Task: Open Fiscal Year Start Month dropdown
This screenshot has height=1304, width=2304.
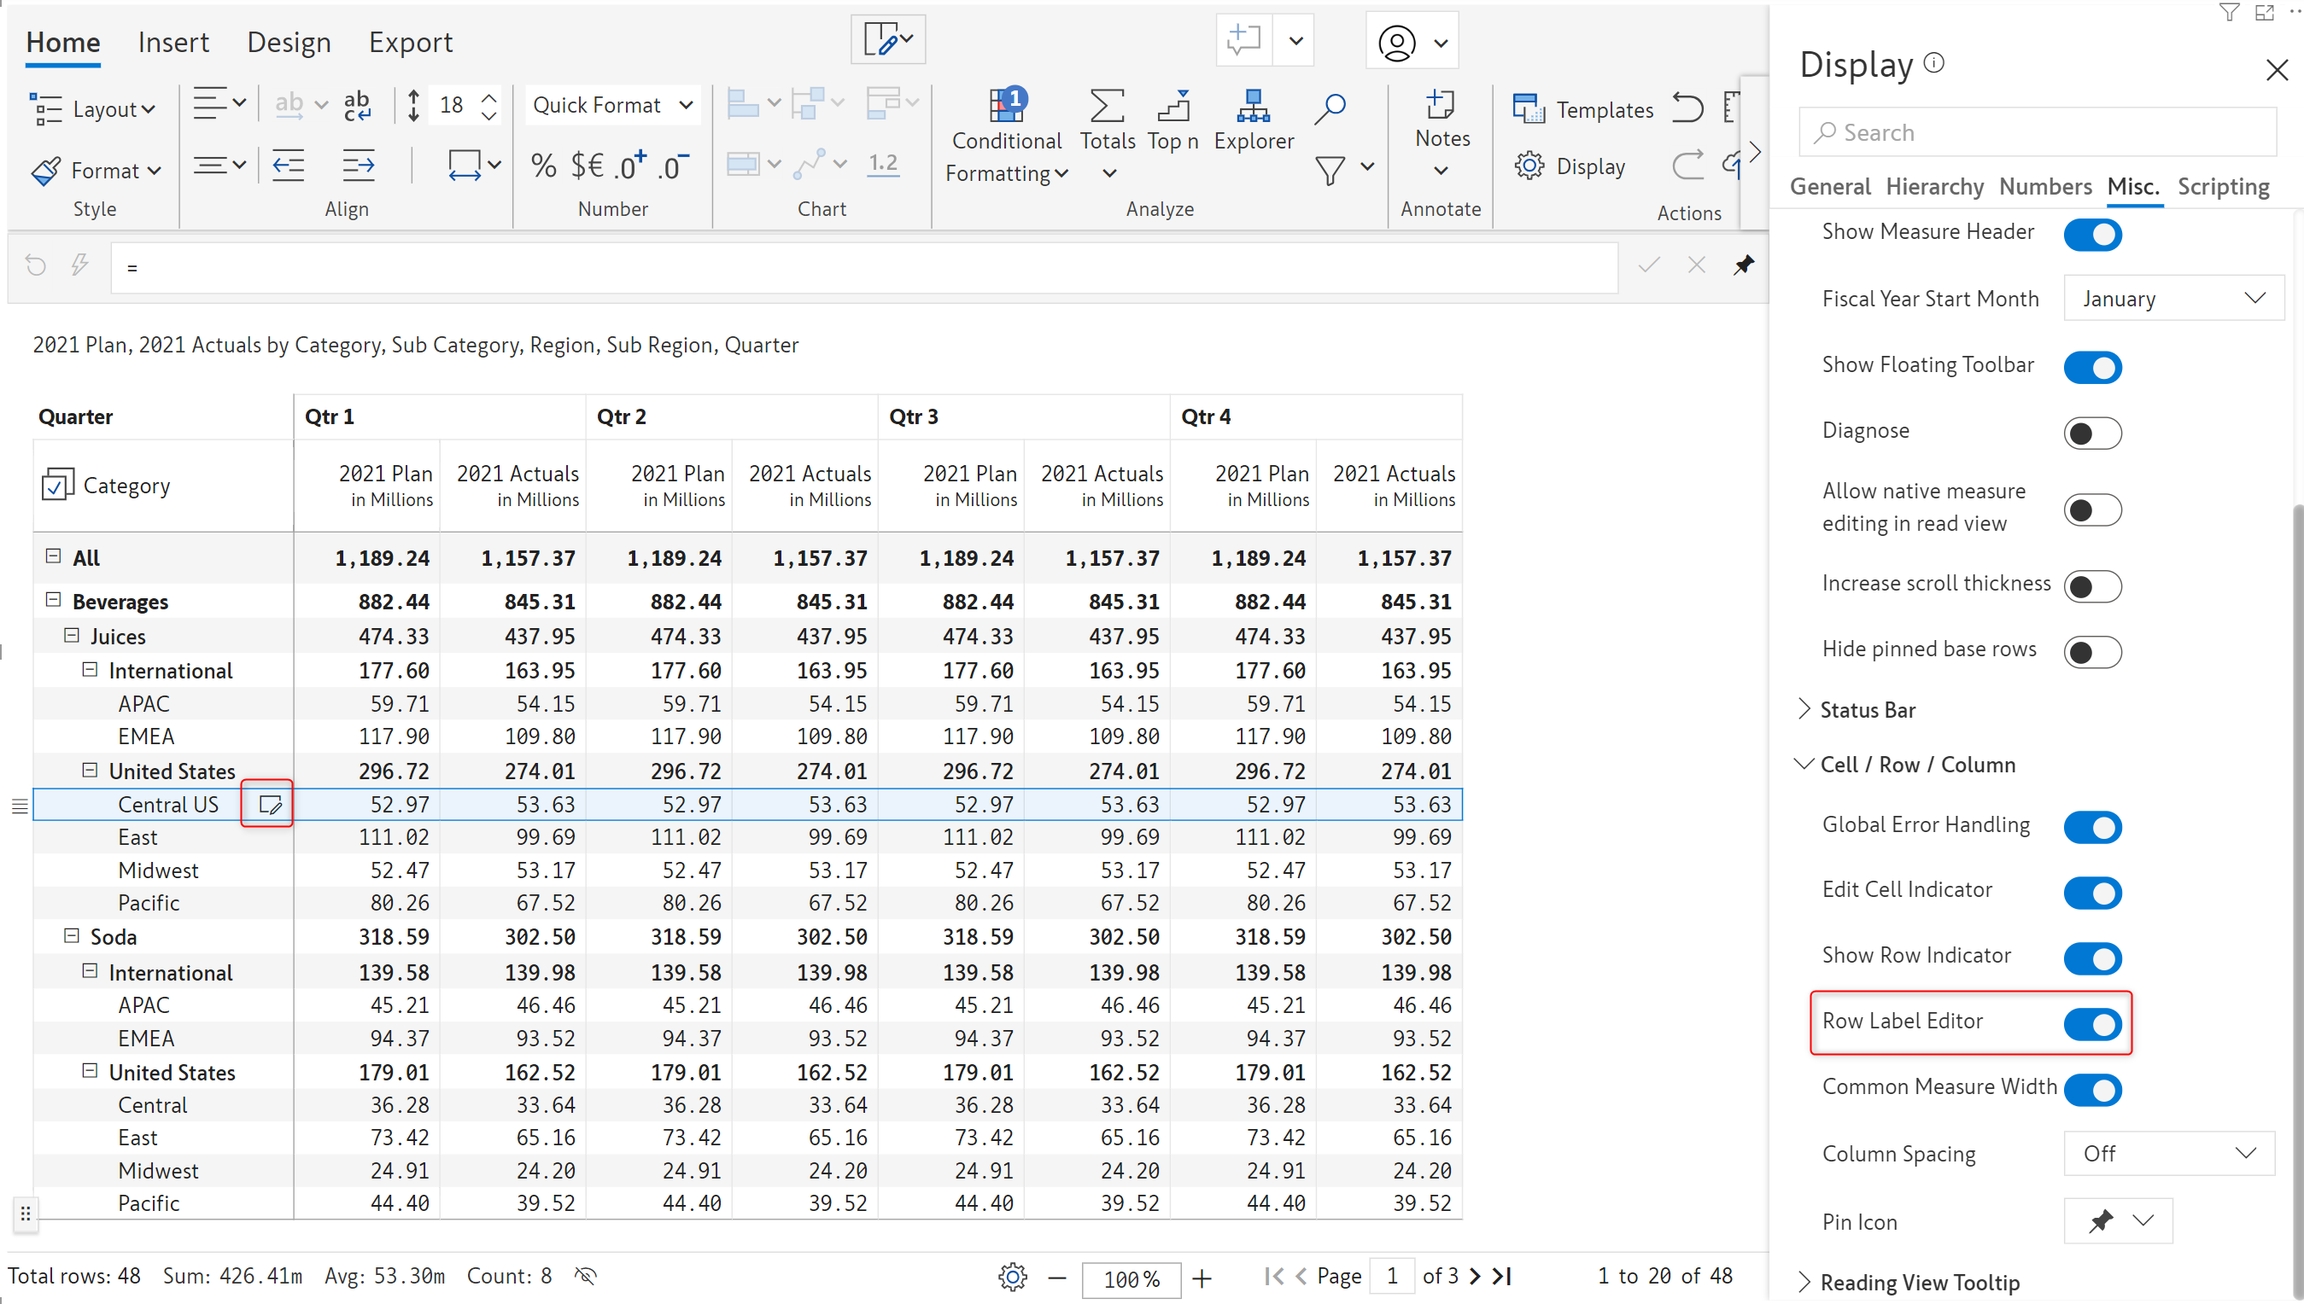Action: coord(2173,298)
